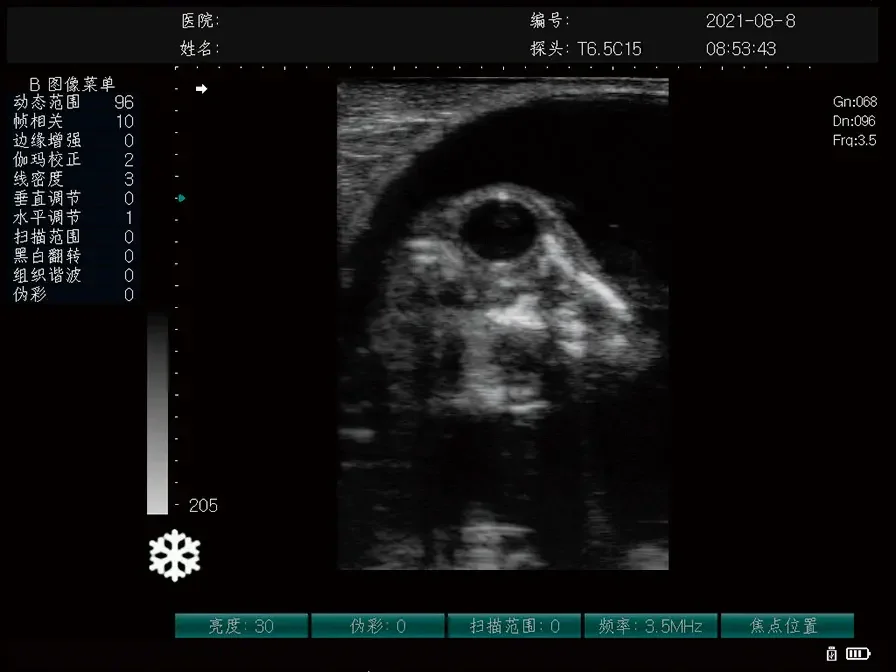Select the 亮度: 30 brightness button
The width and height of the screenshot is (896, 672).
pos(241,626)
